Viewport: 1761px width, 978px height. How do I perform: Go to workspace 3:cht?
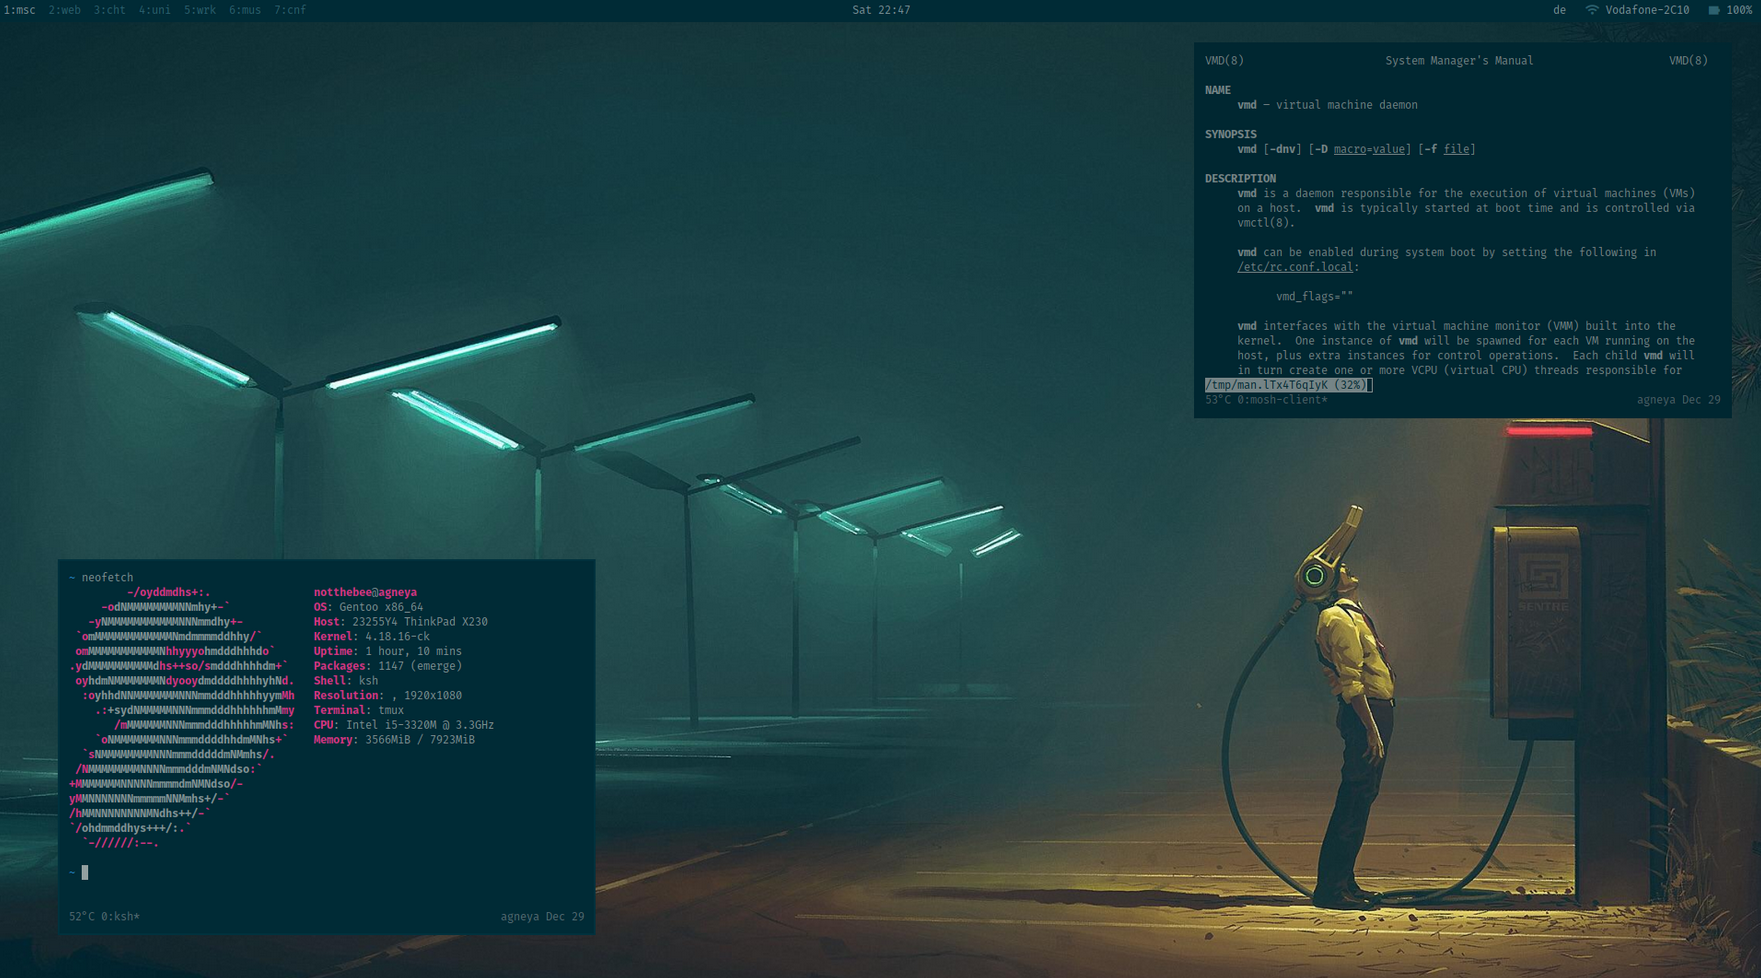110,10
